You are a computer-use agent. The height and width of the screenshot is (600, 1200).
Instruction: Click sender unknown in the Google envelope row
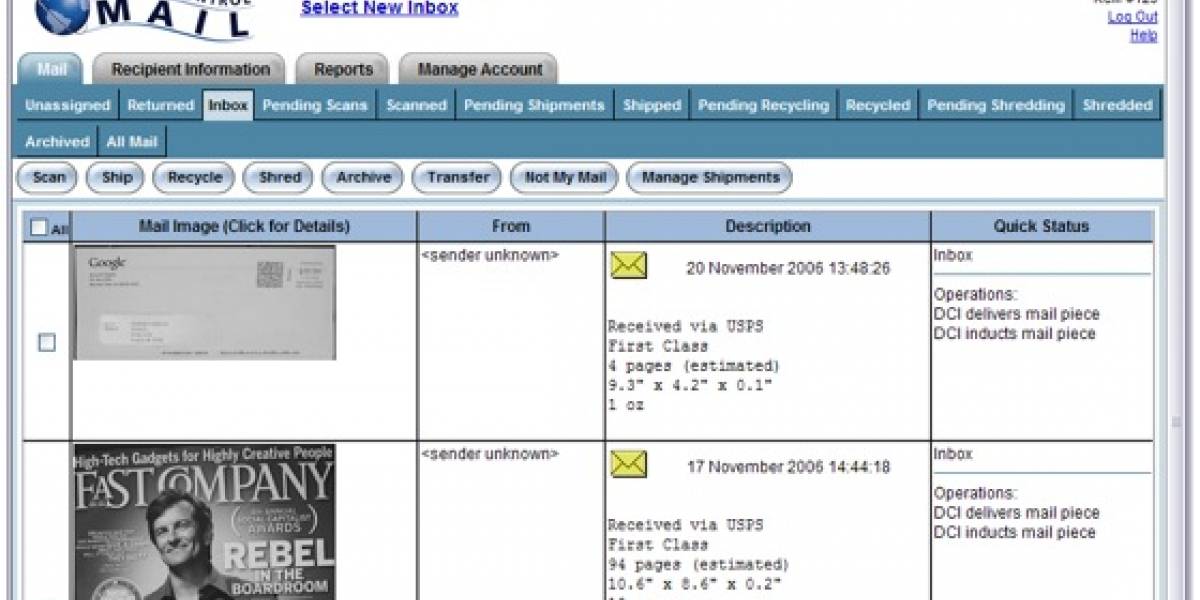[490, 255]
